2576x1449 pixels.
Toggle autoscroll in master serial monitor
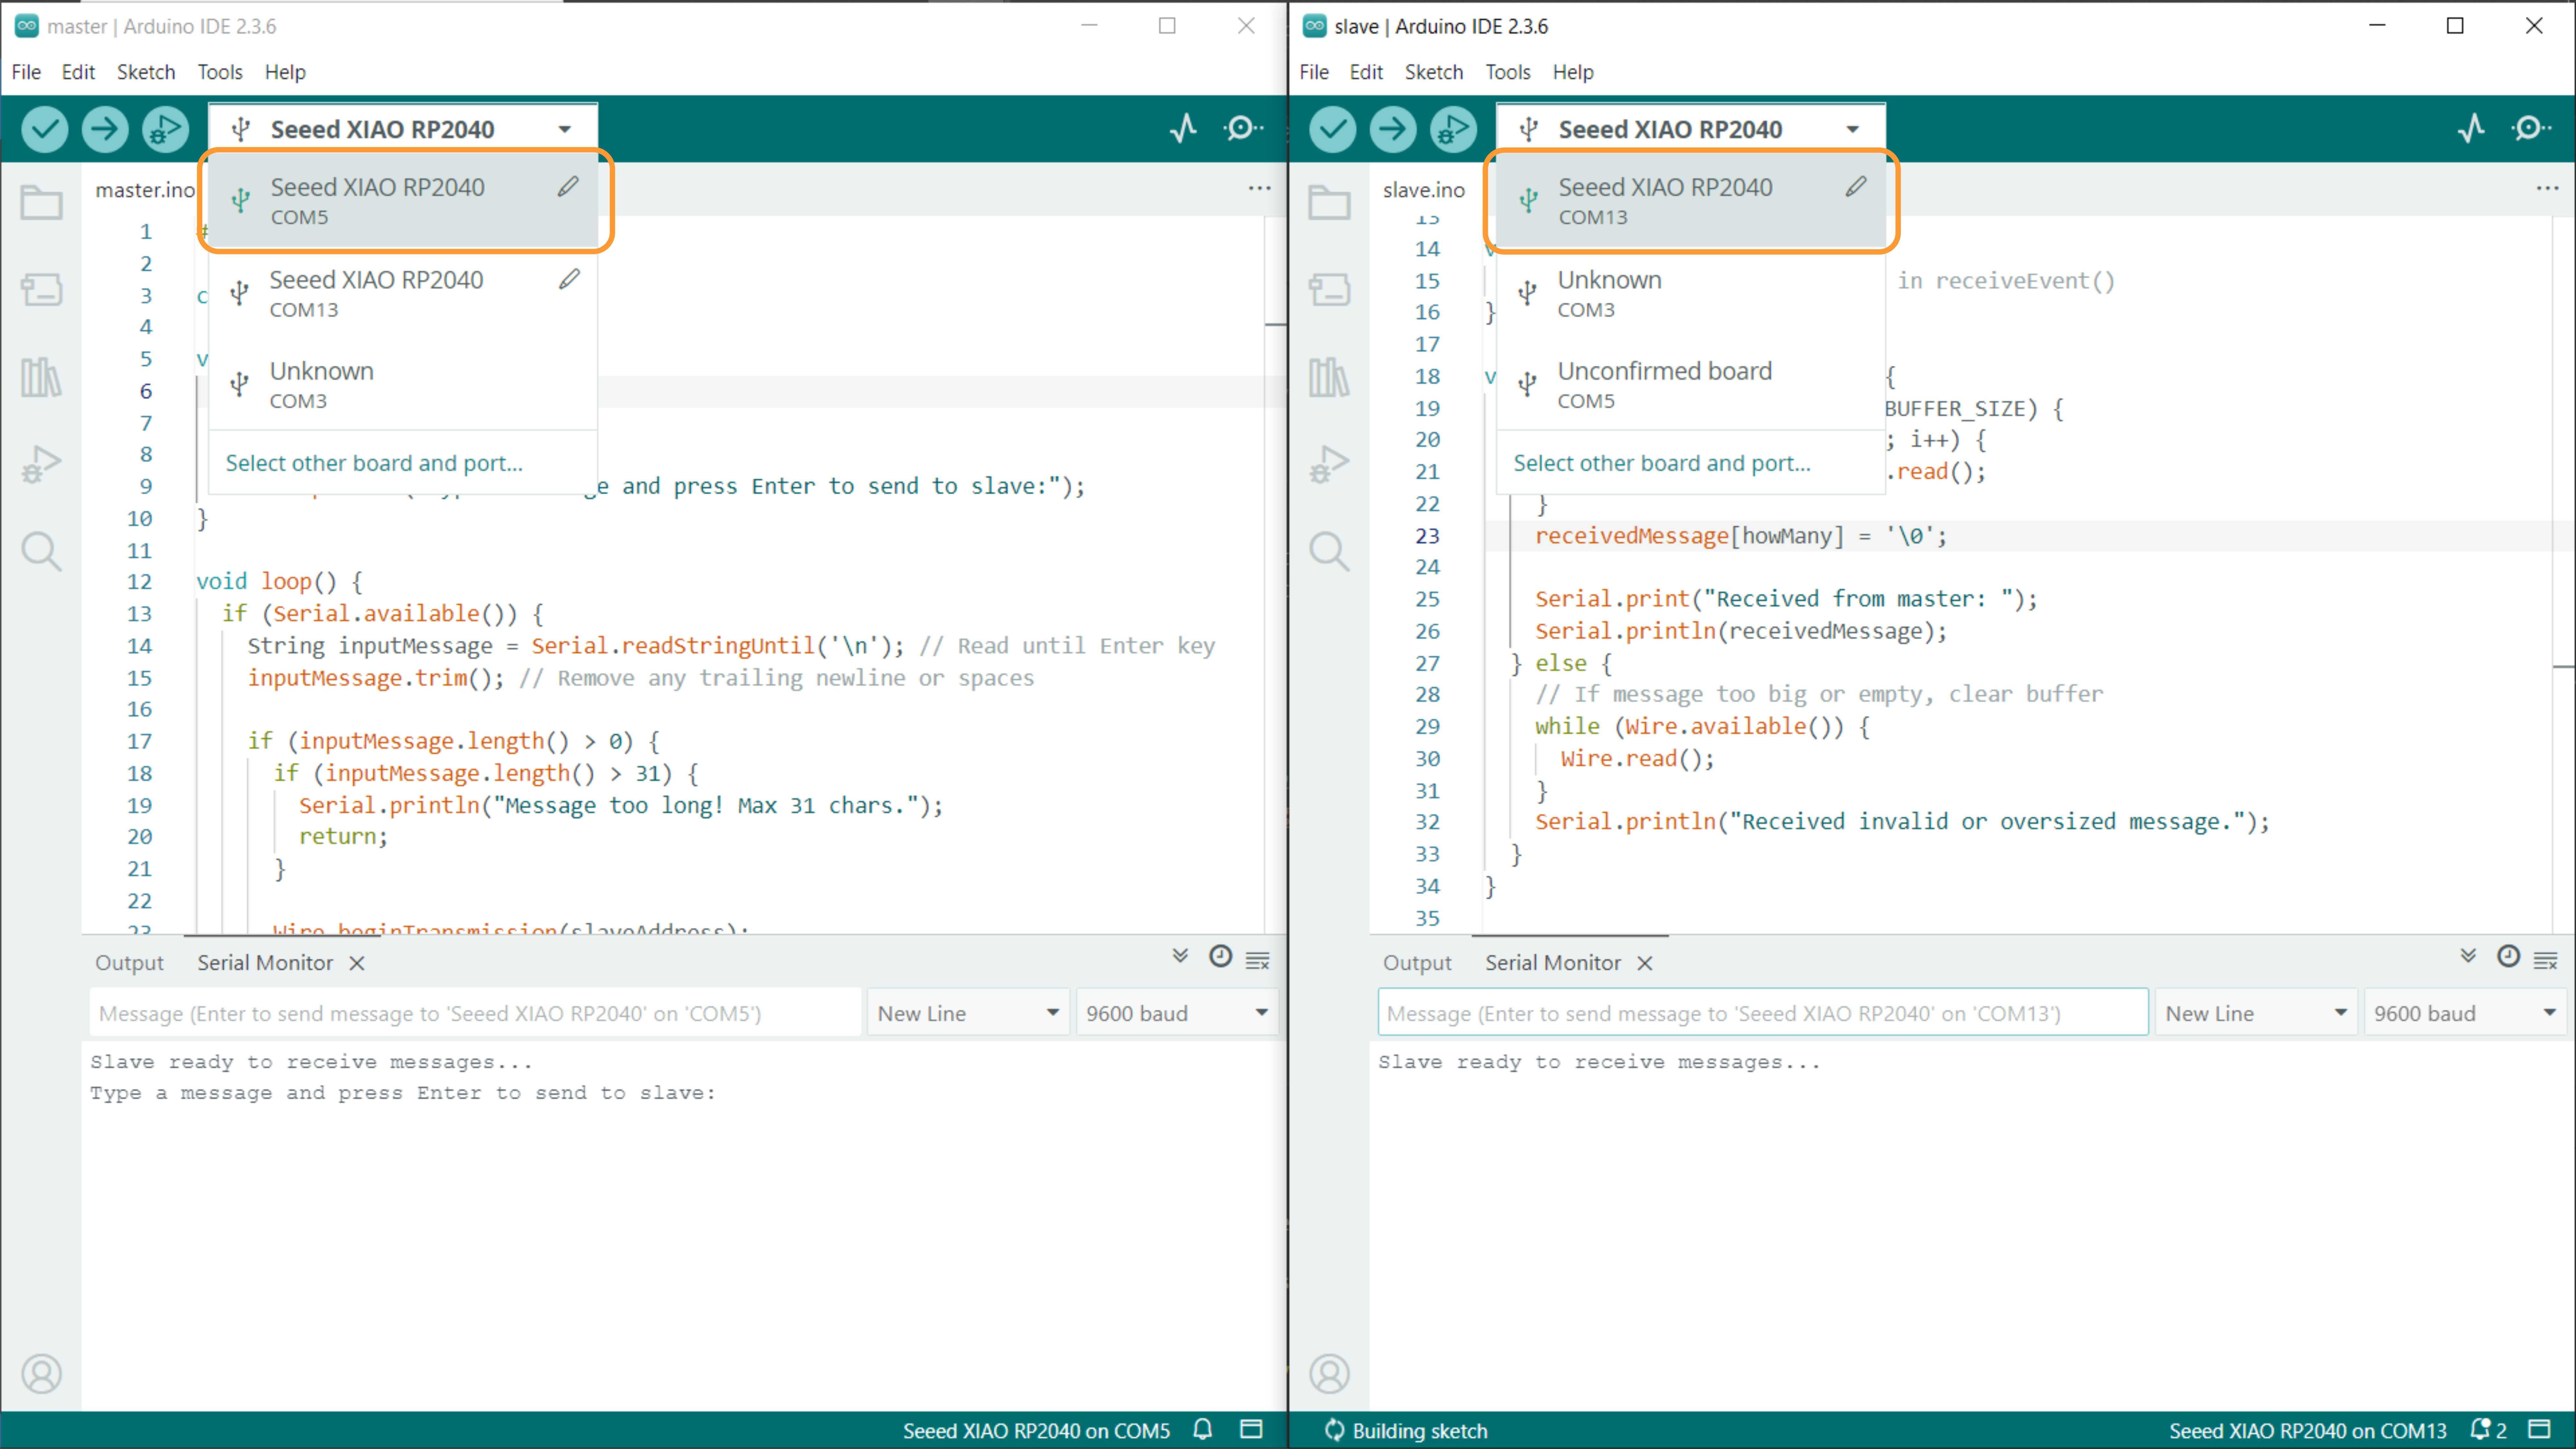coord(1180,956)
